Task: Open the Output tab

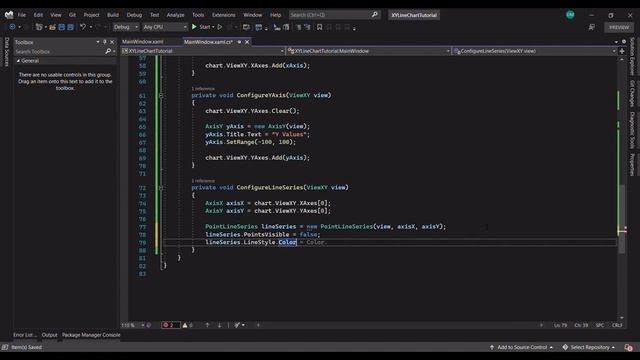Action: point(49,335)
